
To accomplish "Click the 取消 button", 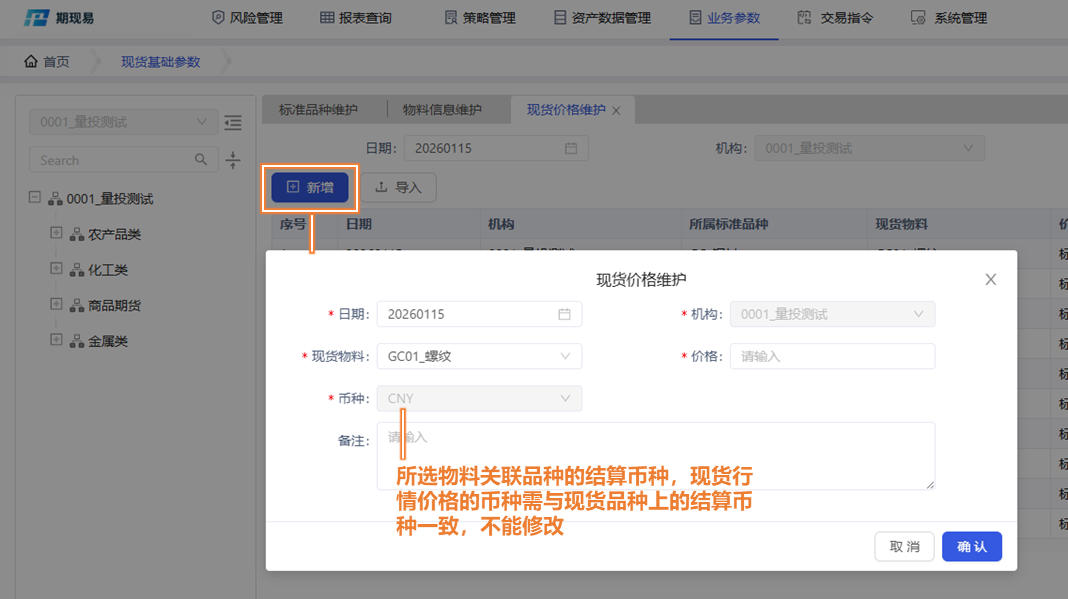I will click(x=904, y=547).
